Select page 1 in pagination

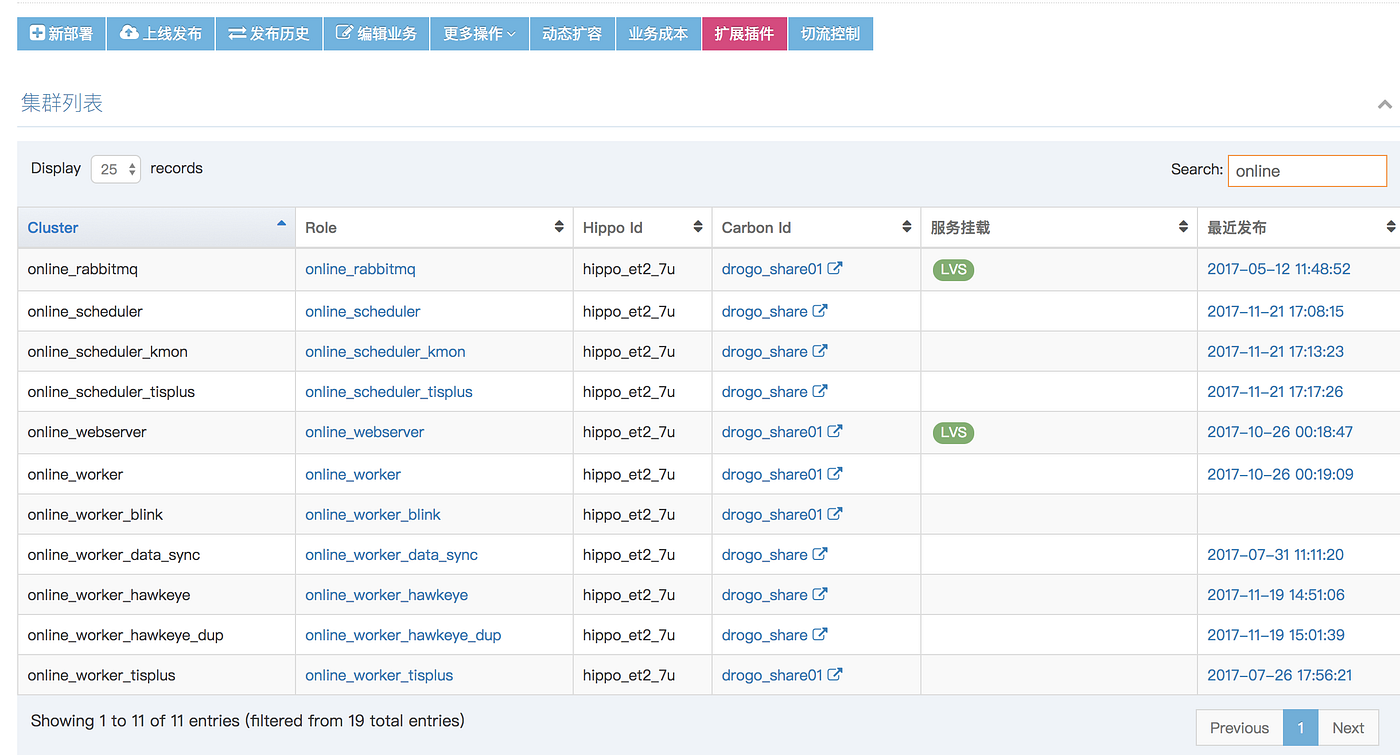1301,728
